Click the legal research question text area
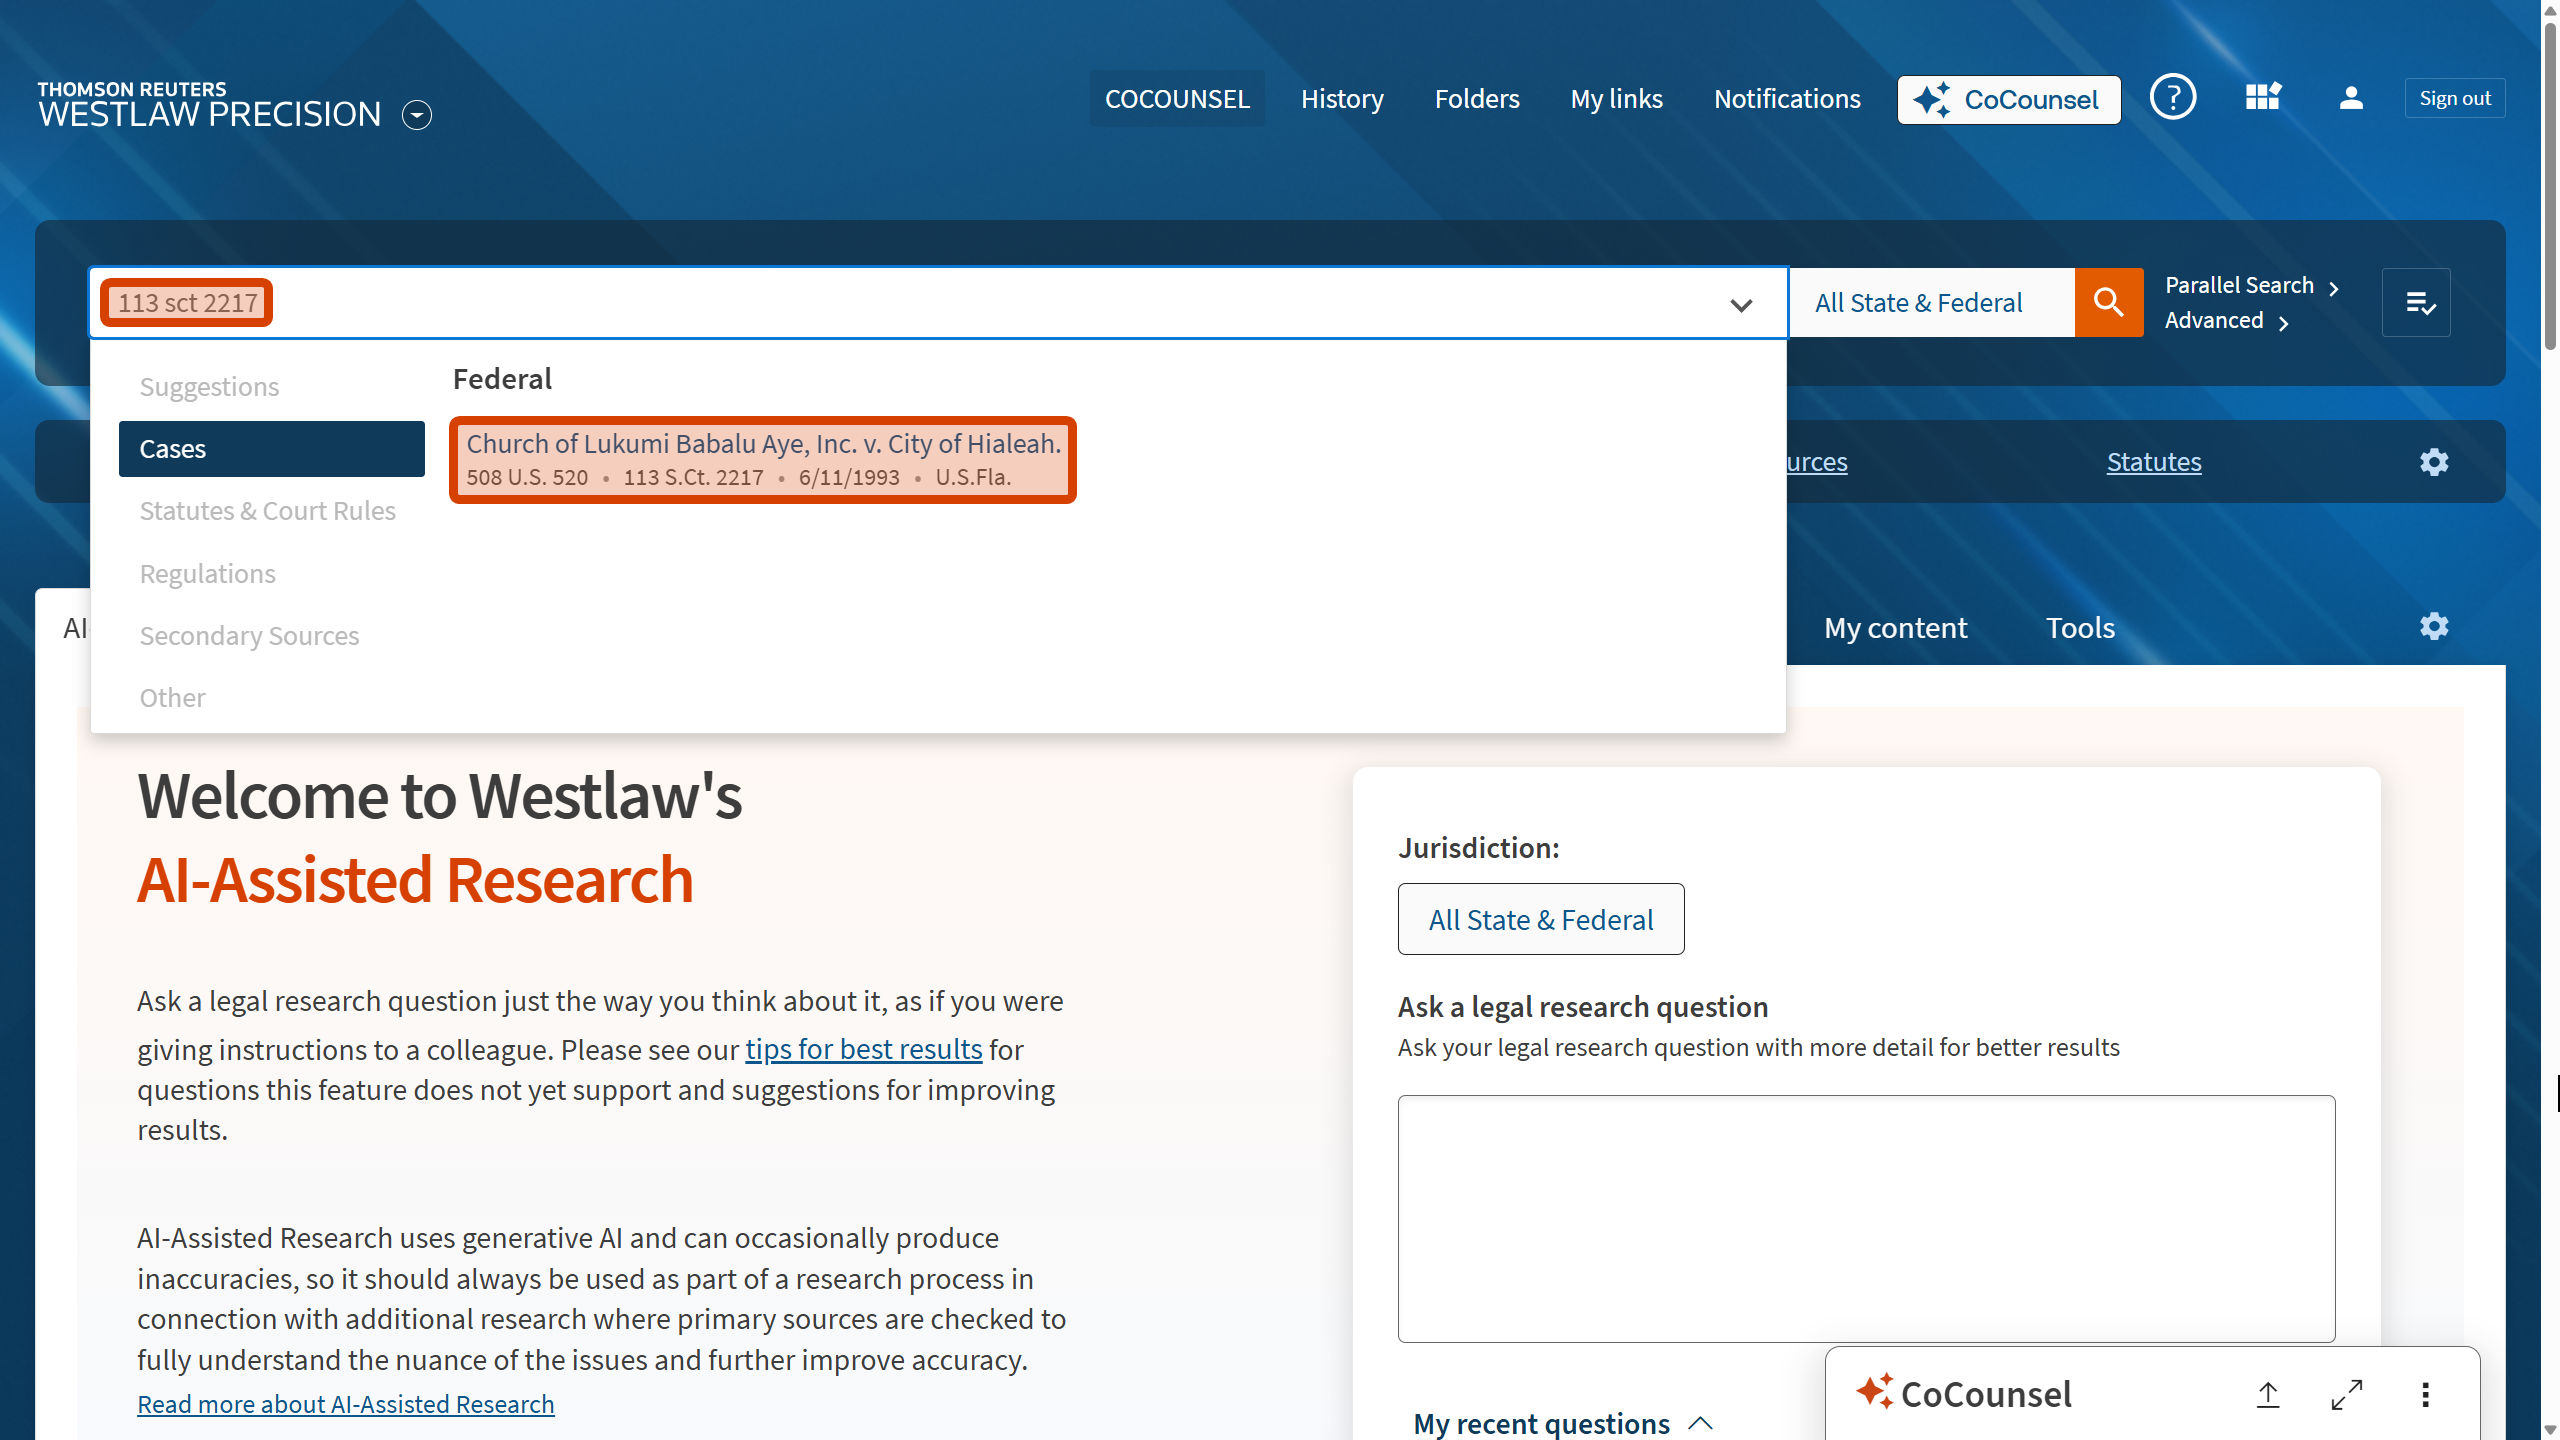This screenshot has width=2560, height=1440. coord(1865,1217)
